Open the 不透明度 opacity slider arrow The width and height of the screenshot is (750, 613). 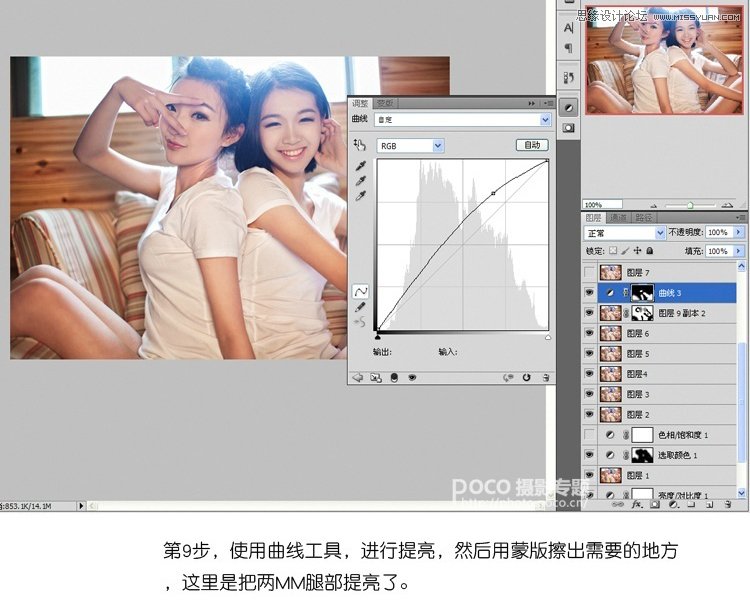tap(739, 232)
